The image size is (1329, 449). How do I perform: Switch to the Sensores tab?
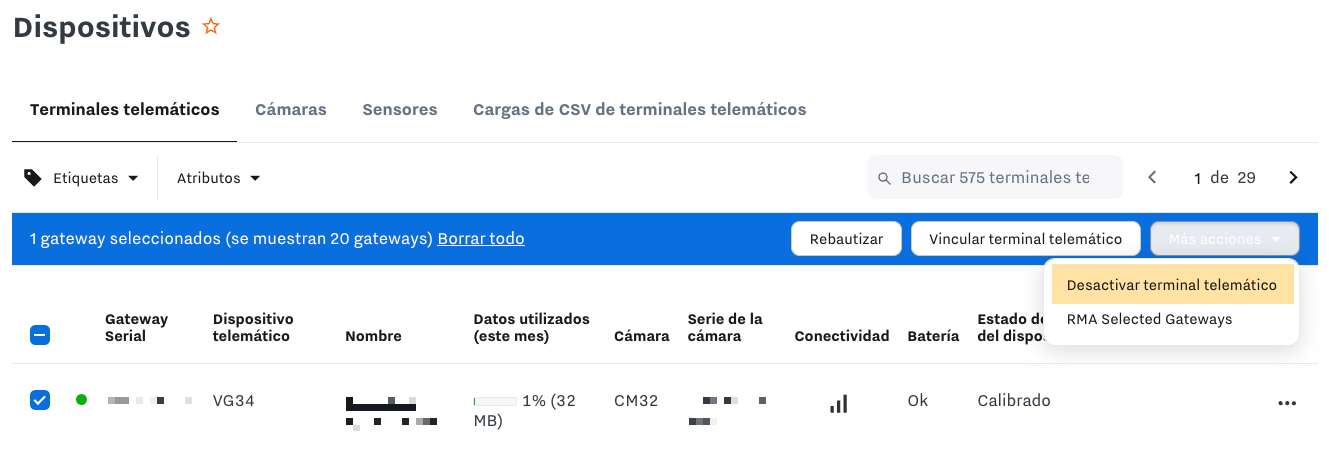click(x=400, y=110)
